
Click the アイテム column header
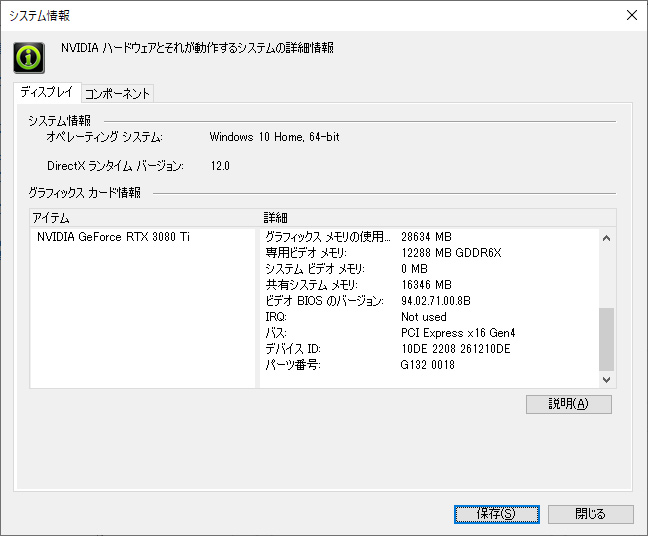pyautogui.click(x=144, y=218)
